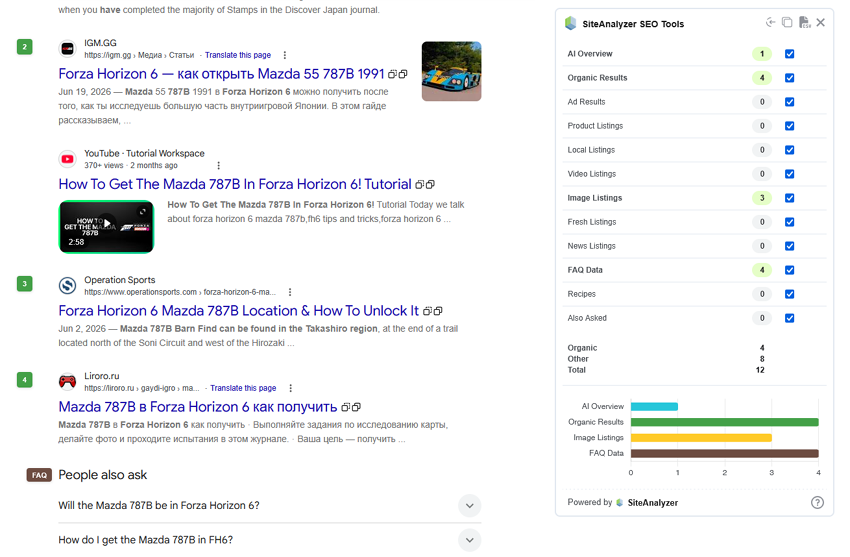Click the operationsports.com URL breadcrumb
The image size is (850, 557).
point(180,292)
